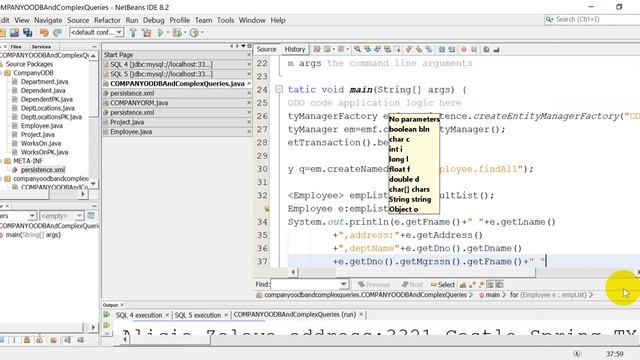
Task: Click the Shift Line Left icon
Action: tap(441, 49)
